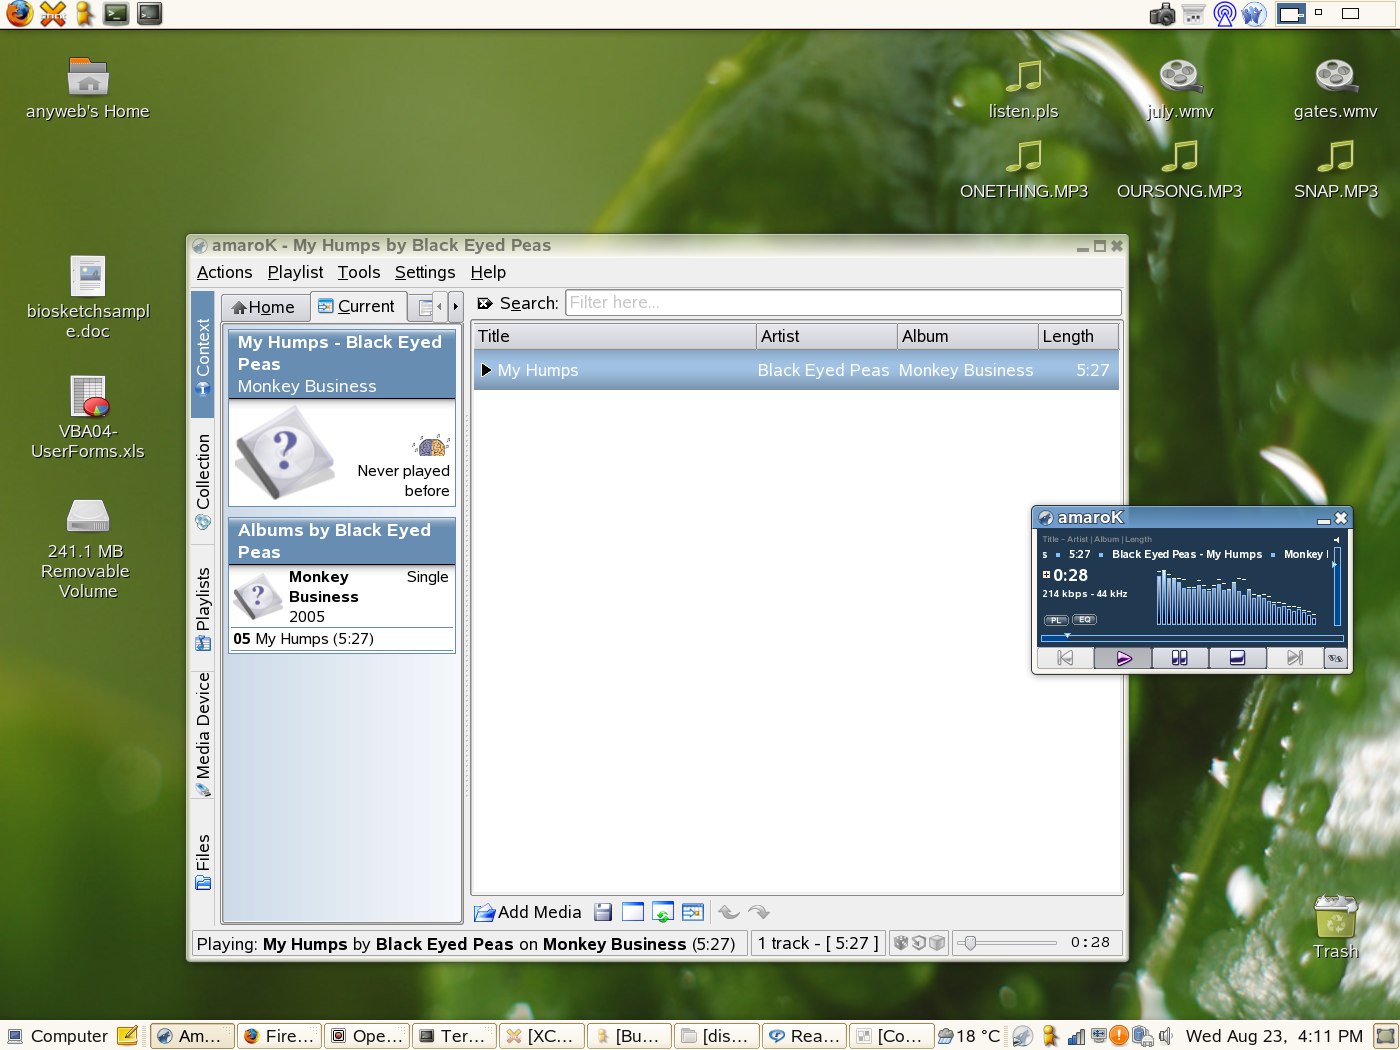The height and width of the screenshot is (1050, 1400).
Task: Select VBA04-UserForms.xls desktop file
Action: (88, 417)
